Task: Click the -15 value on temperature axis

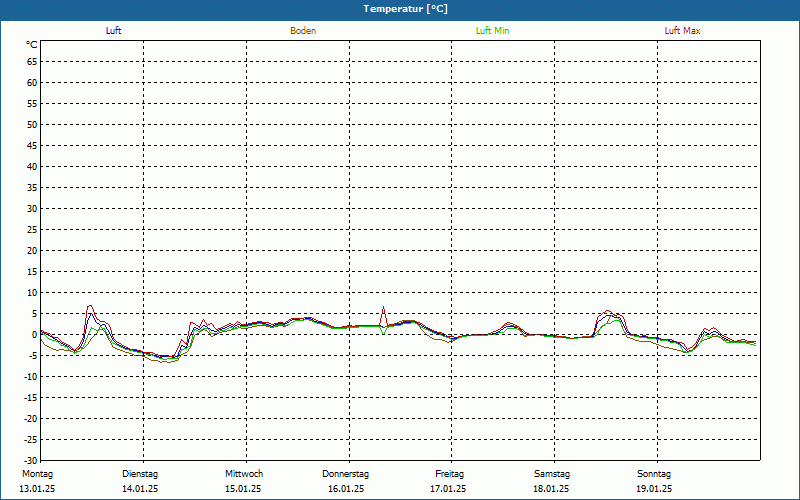Action: click(30, 397)
